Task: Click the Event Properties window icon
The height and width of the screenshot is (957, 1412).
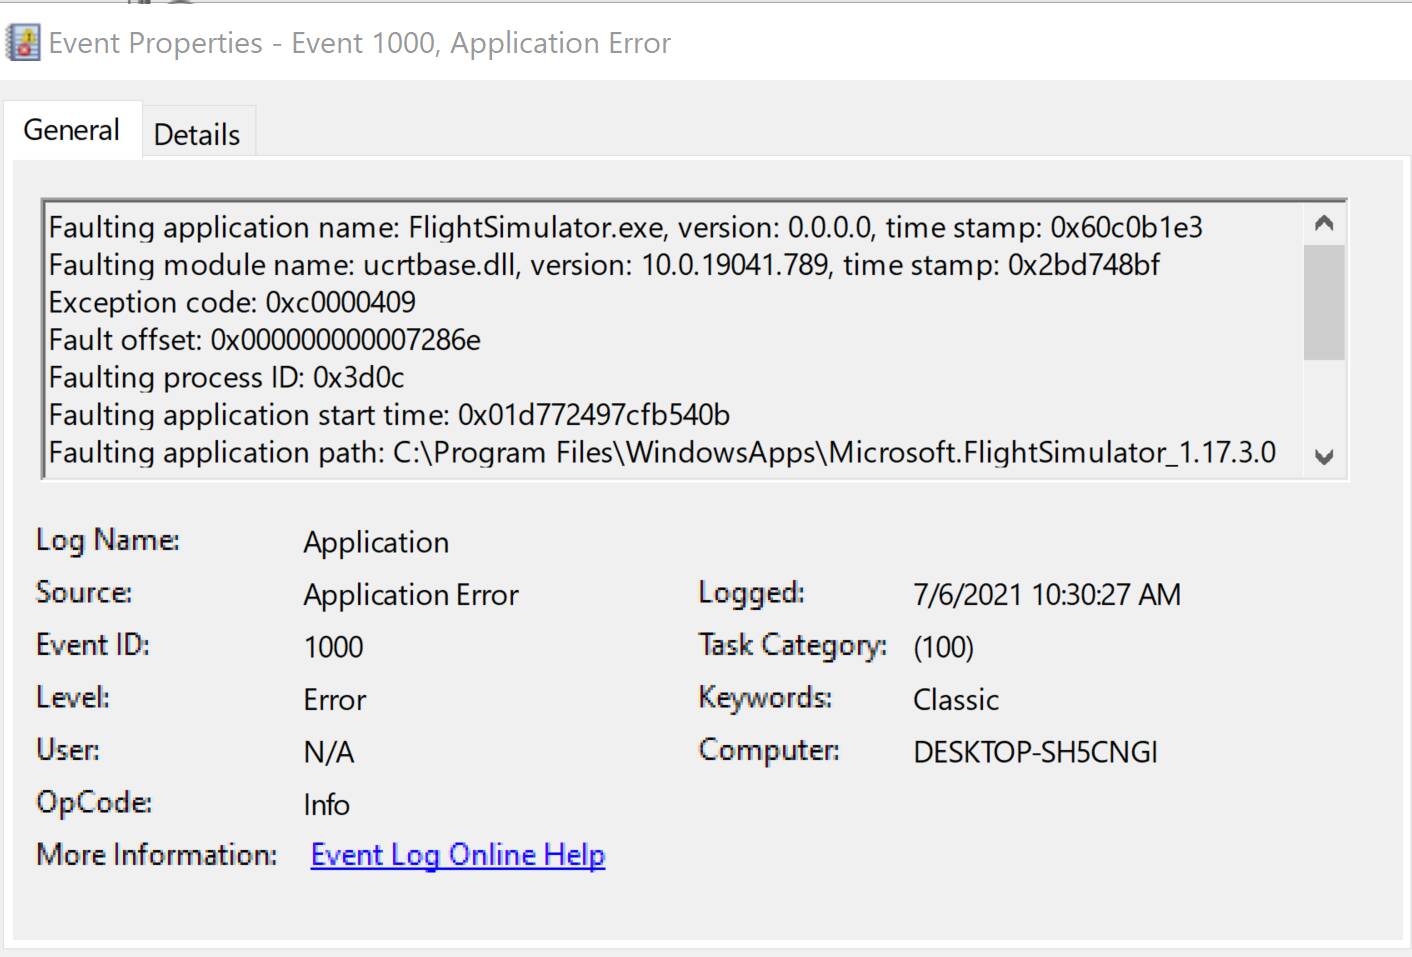Action: click(23, 43)
